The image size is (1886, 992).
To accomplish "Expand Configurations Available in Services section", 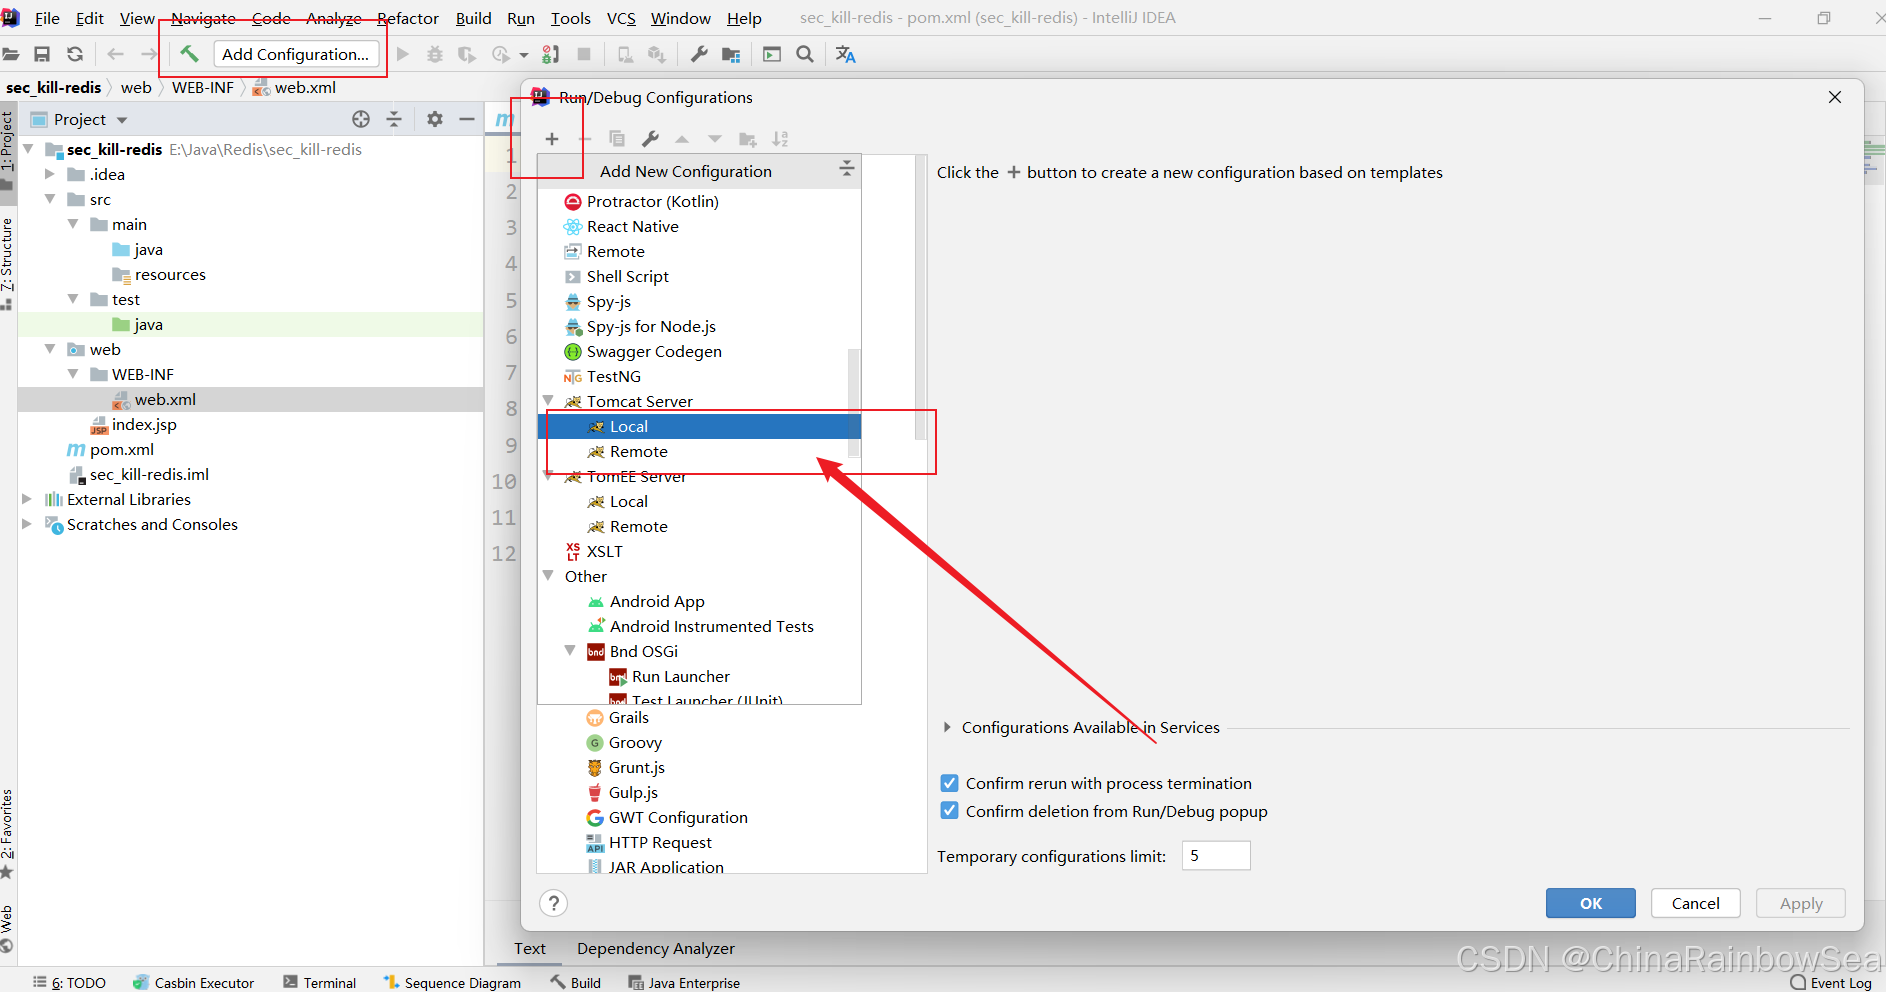I will [947, 727].
